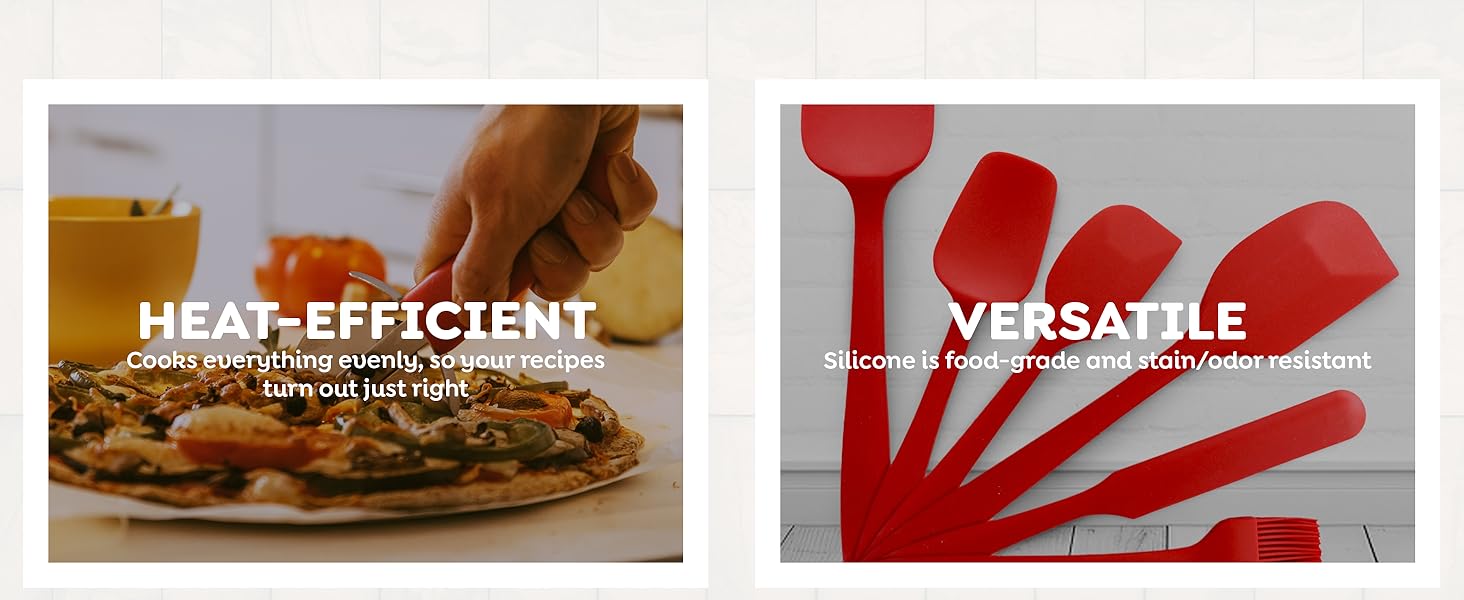Click the 'turn out just right' text line
The width and height of the screenshot is (1464, 600).
pos(366,388)
